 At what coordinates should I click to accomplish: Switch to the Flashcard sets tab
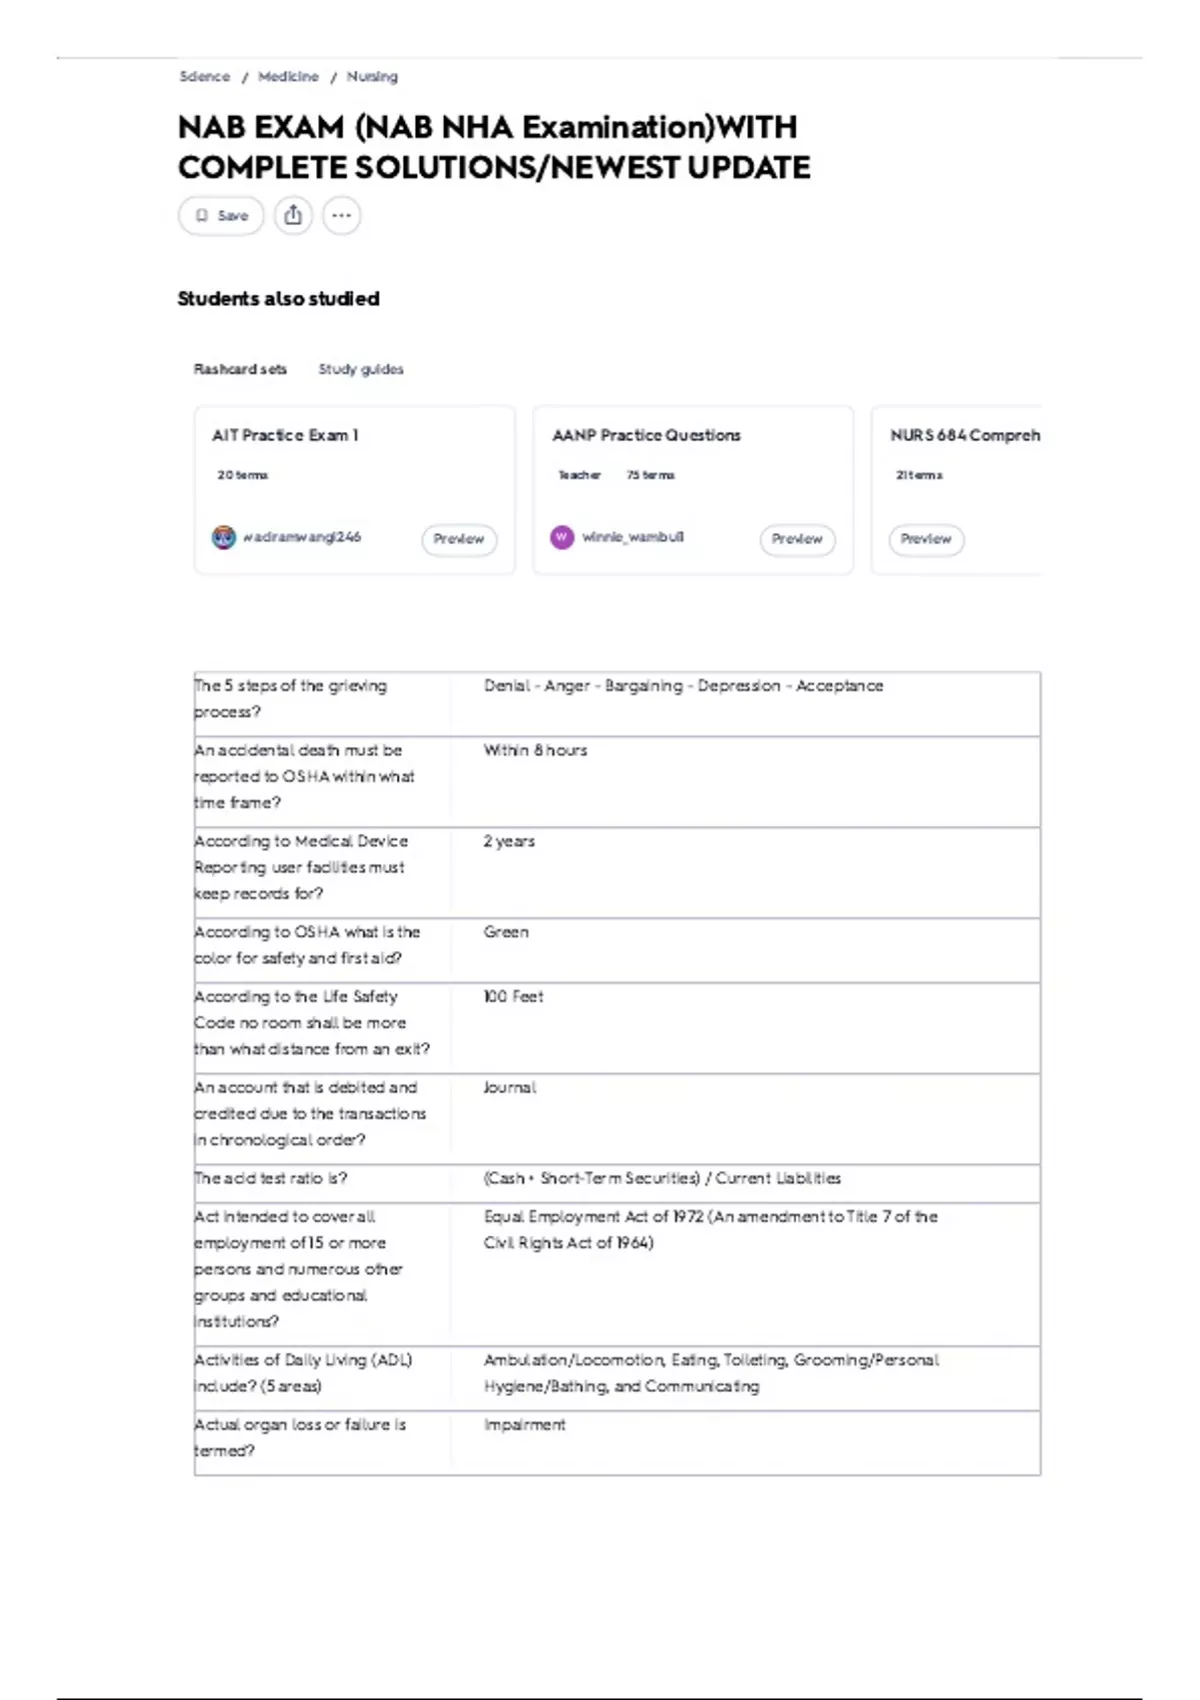[x=240, y=369]
